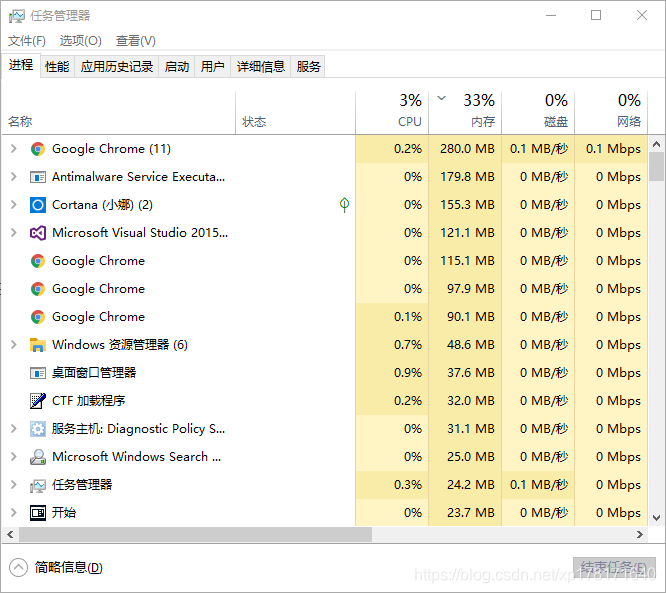Select the CTF 加载程序 row name
Screen dimensions: 666x593
tap(89, 401)
